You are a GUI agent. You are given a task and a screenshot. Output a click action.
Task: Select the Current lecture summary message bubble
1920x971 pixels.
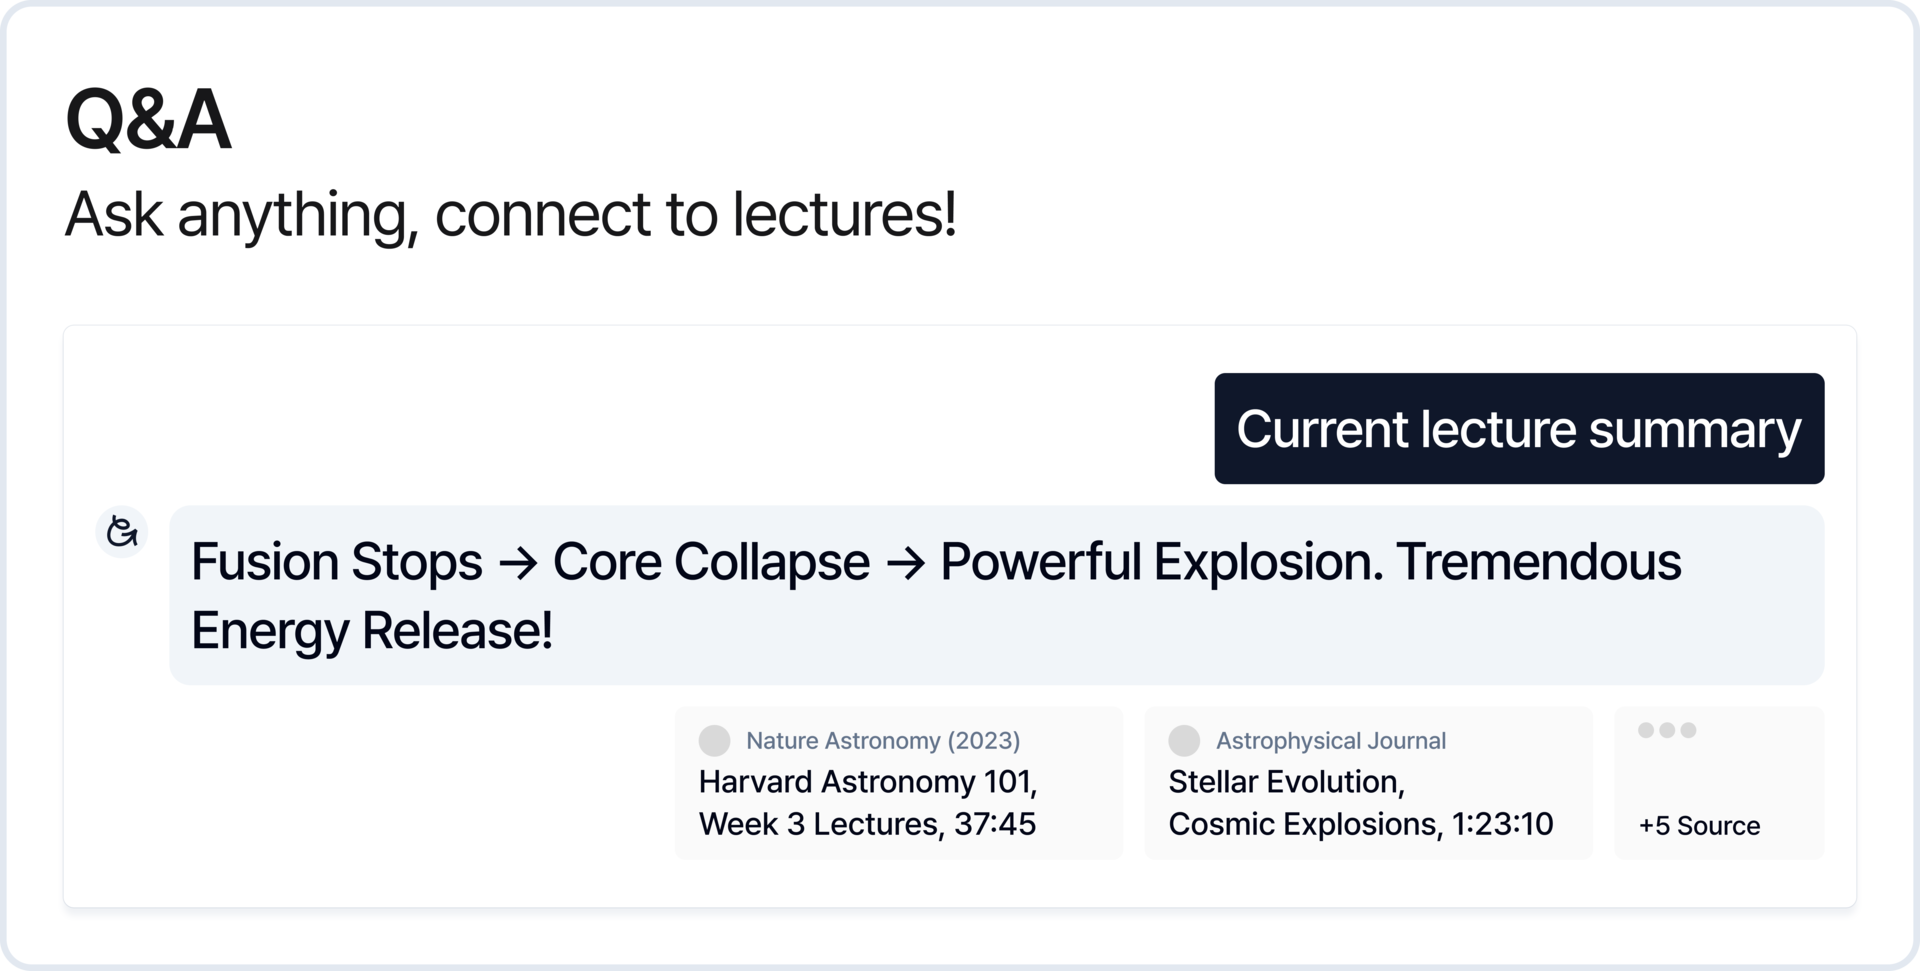[1518, 429]
